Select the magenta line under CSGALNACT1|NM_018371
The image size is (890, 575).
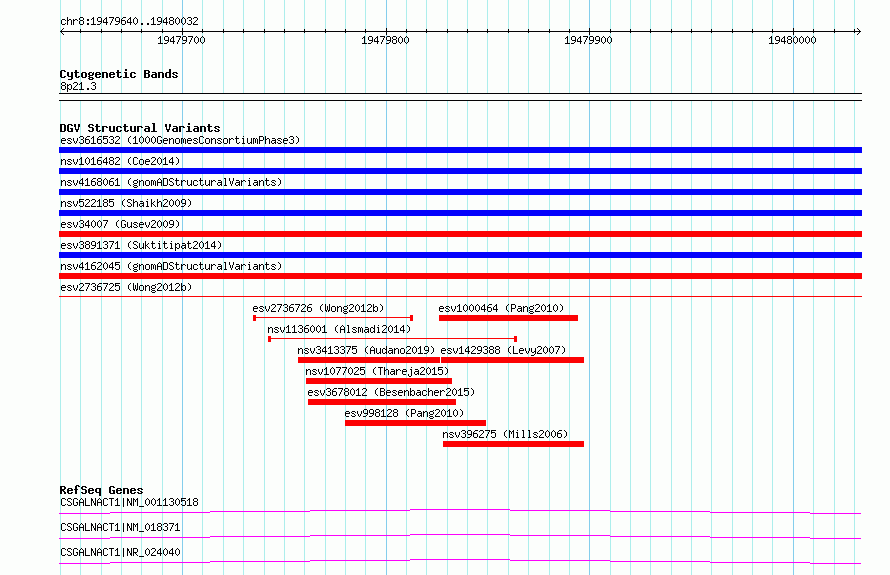tap(460, 536)
